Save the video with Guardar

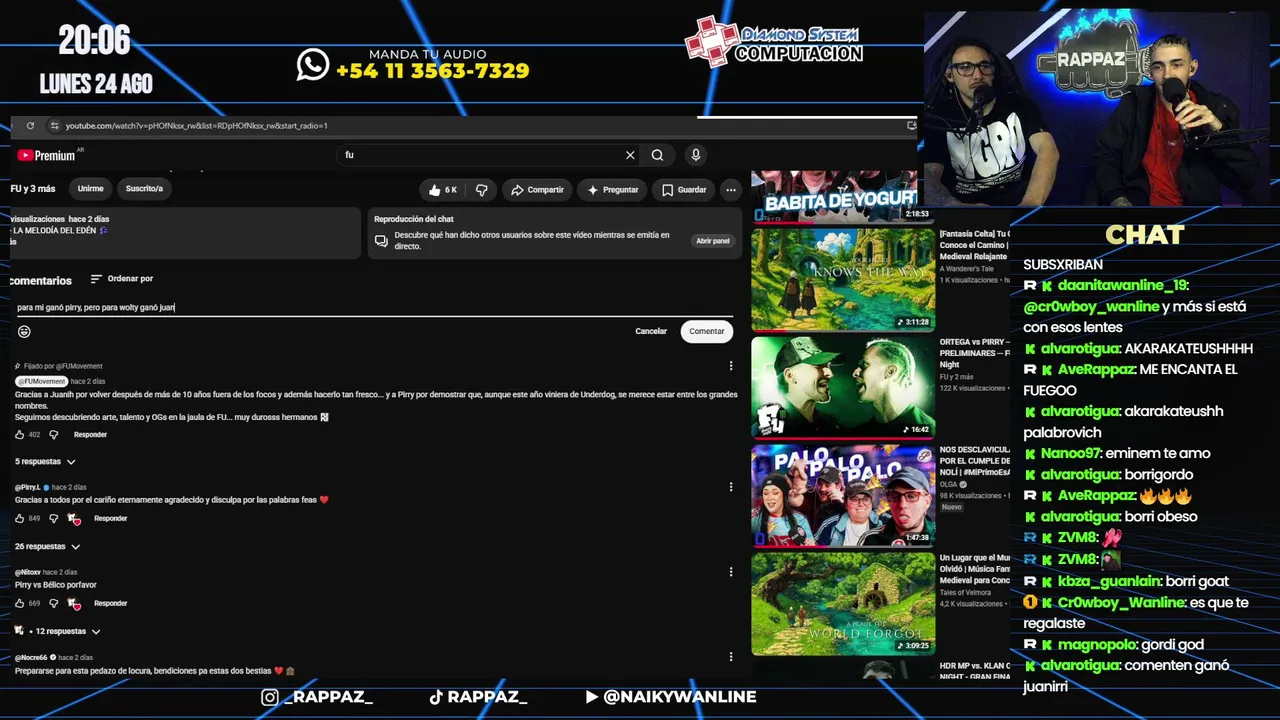684,190
